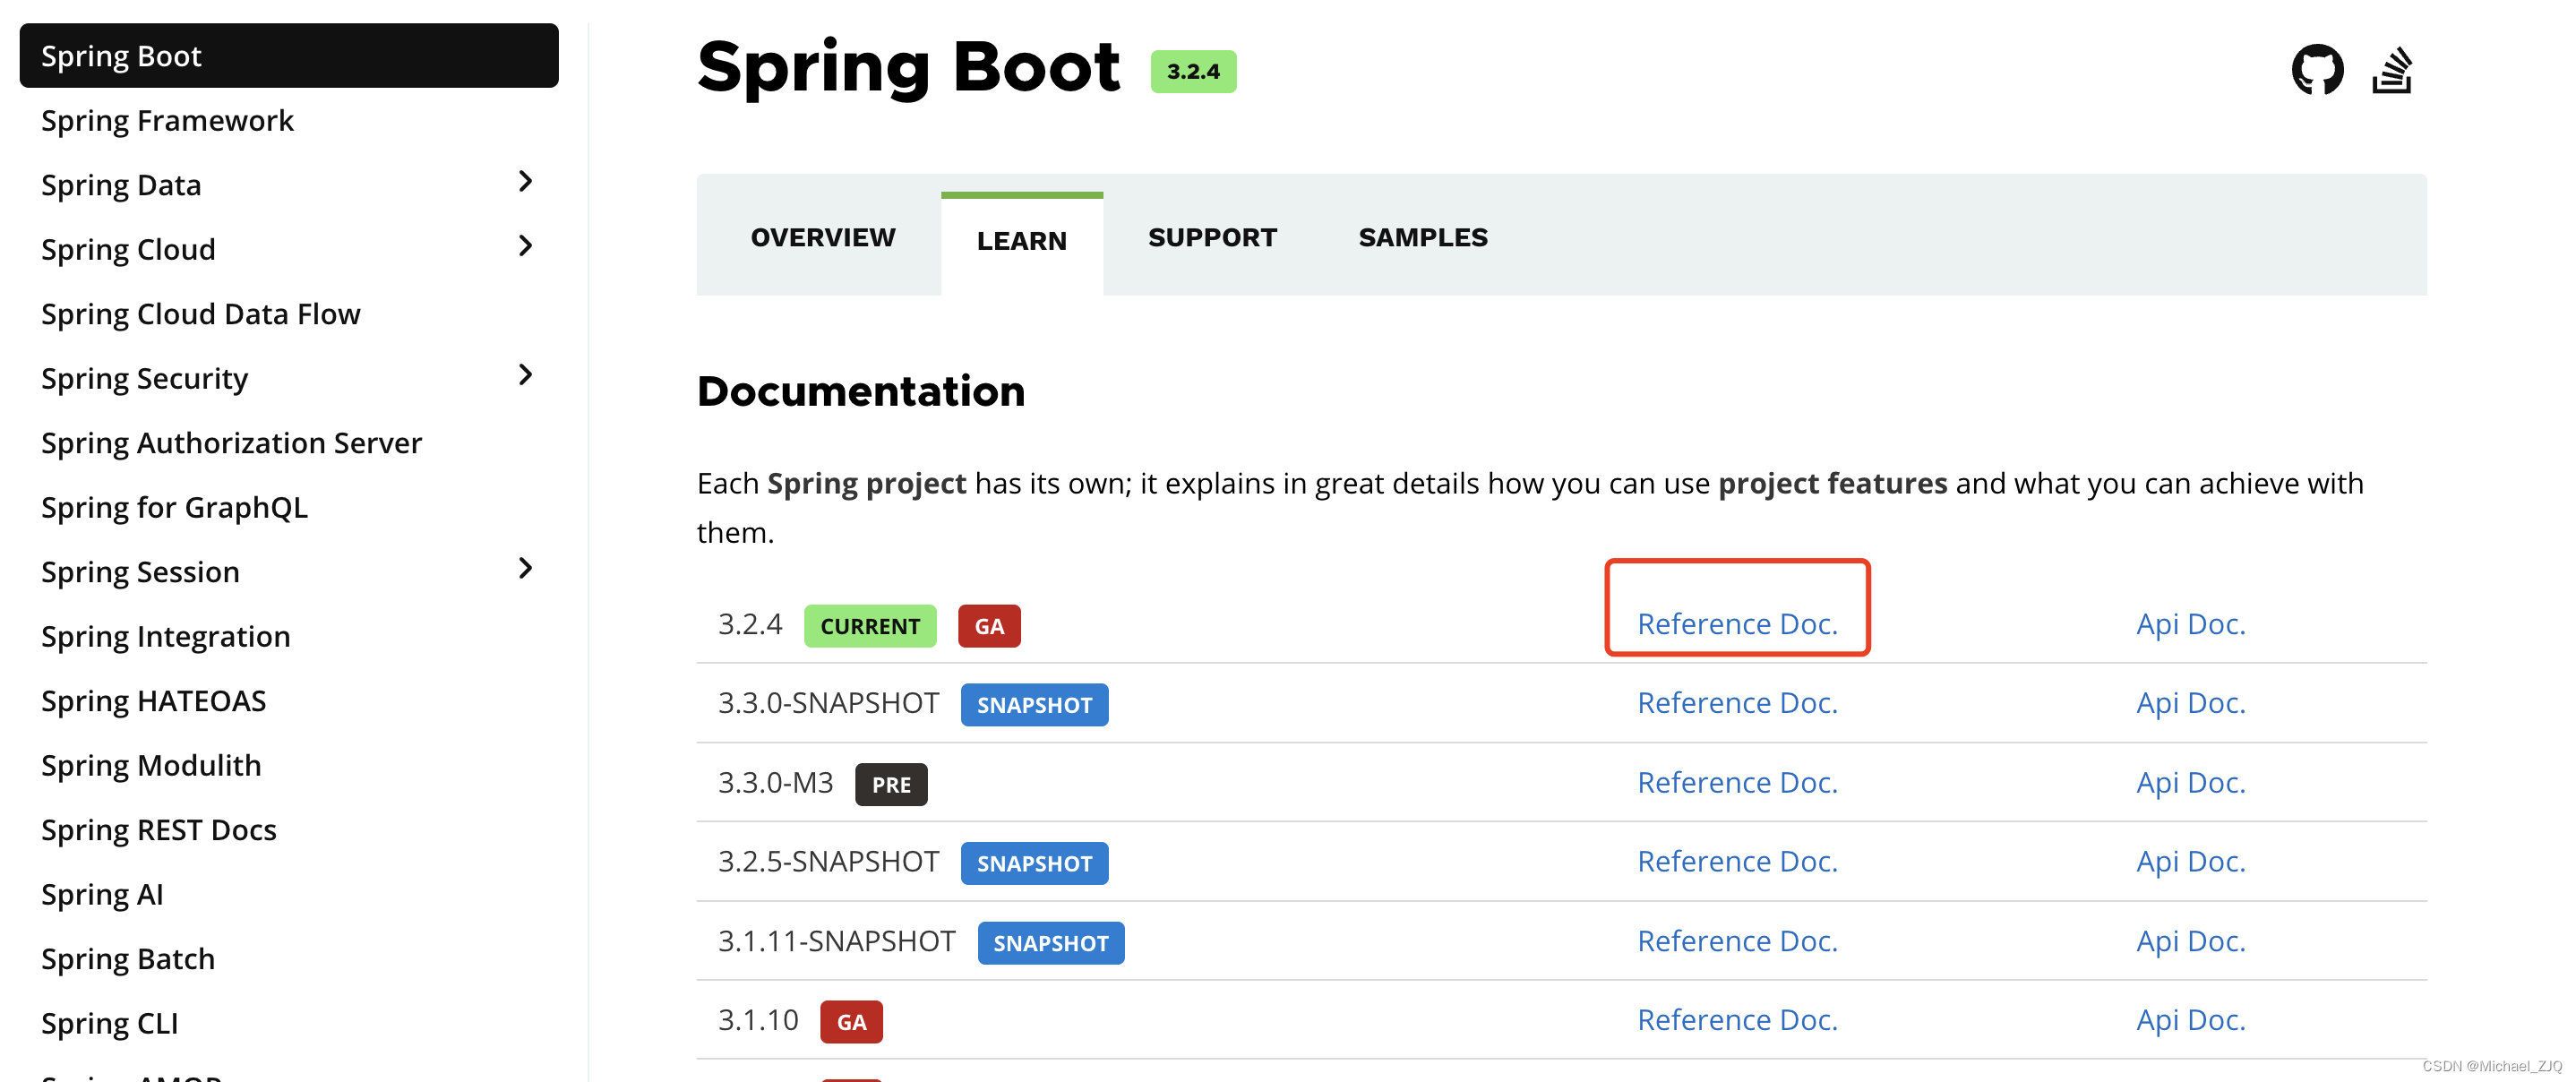Click the SNAPSHOT badge for 3.1.11-SNAPSHOT
Screen dimensions: 2576x1082
1050,943
